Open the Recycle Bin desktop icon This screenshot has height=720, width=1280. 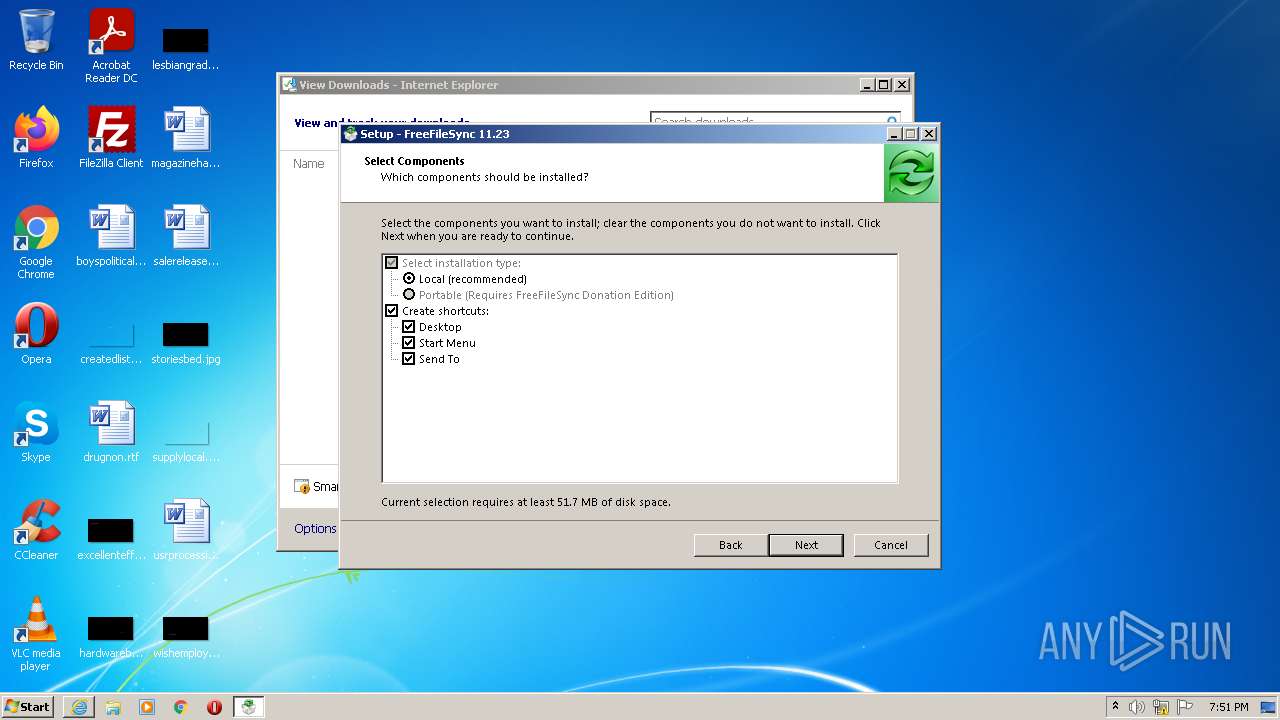click(x=36, y=40)
